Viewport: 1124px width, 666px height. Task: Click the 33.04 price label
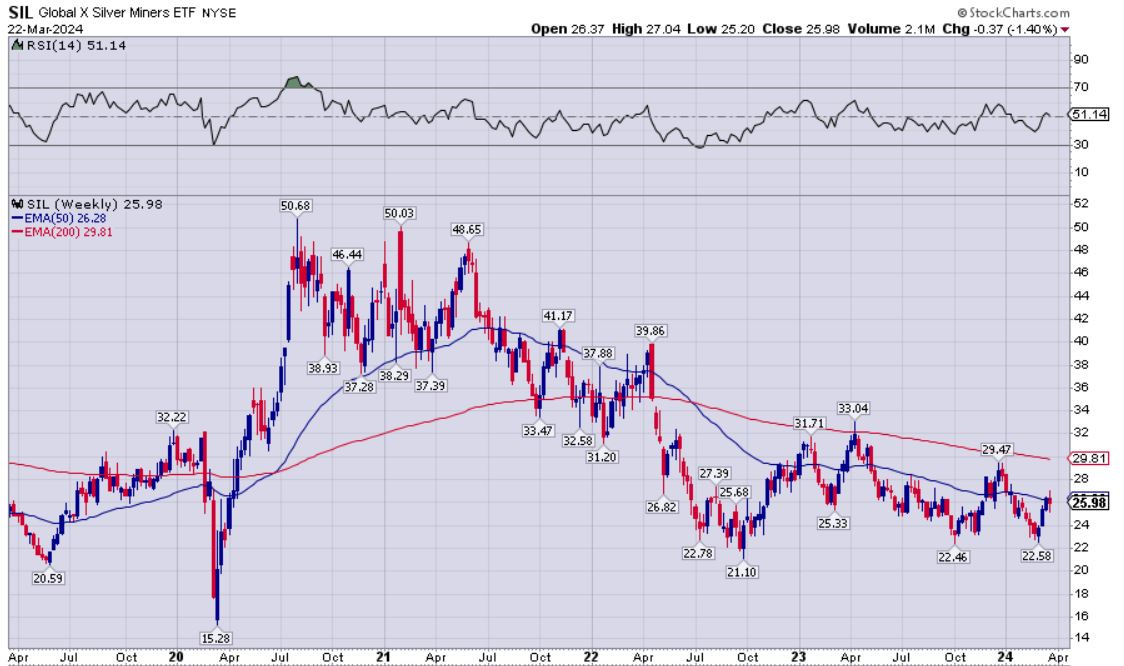[x=853, y=409]
